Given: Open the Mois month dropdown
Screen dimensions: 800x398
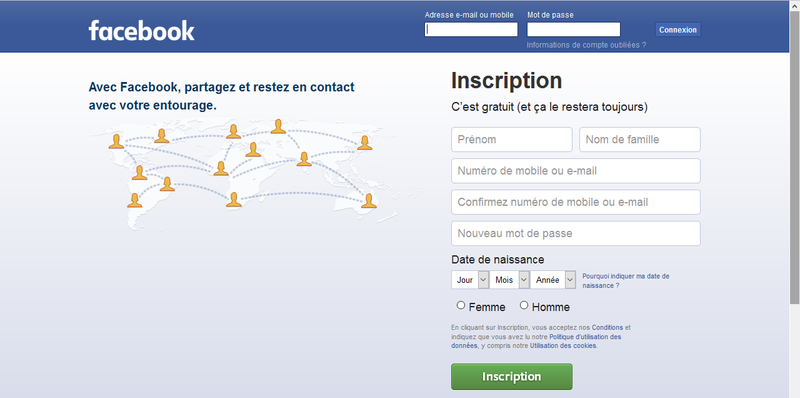Looking at the screenshot, I should pos(509,280).
